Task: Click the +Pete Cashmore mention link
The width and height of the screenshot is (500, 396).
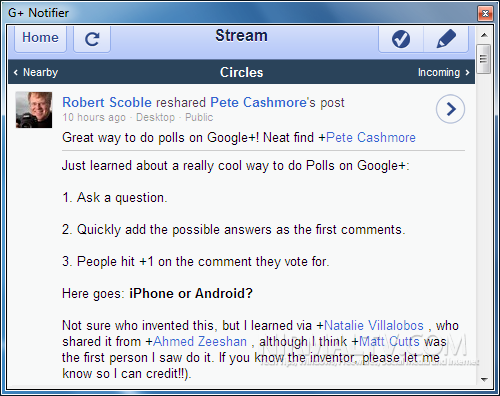Action: tap(371, 137)
